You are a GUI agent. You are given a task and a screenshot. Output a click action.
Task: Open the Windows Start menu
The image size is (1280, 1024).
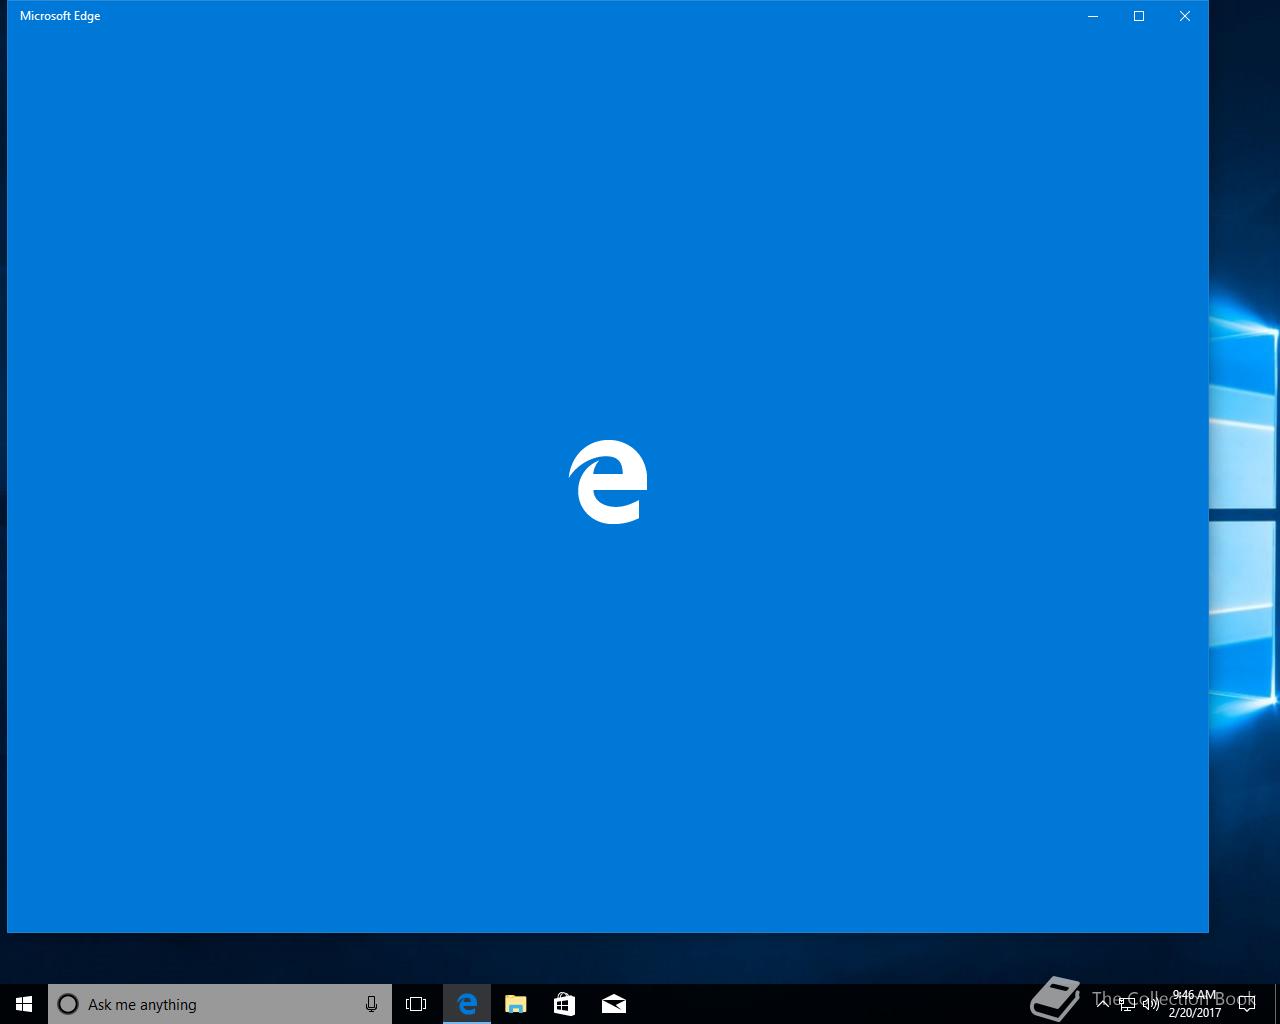point(24,1004)
